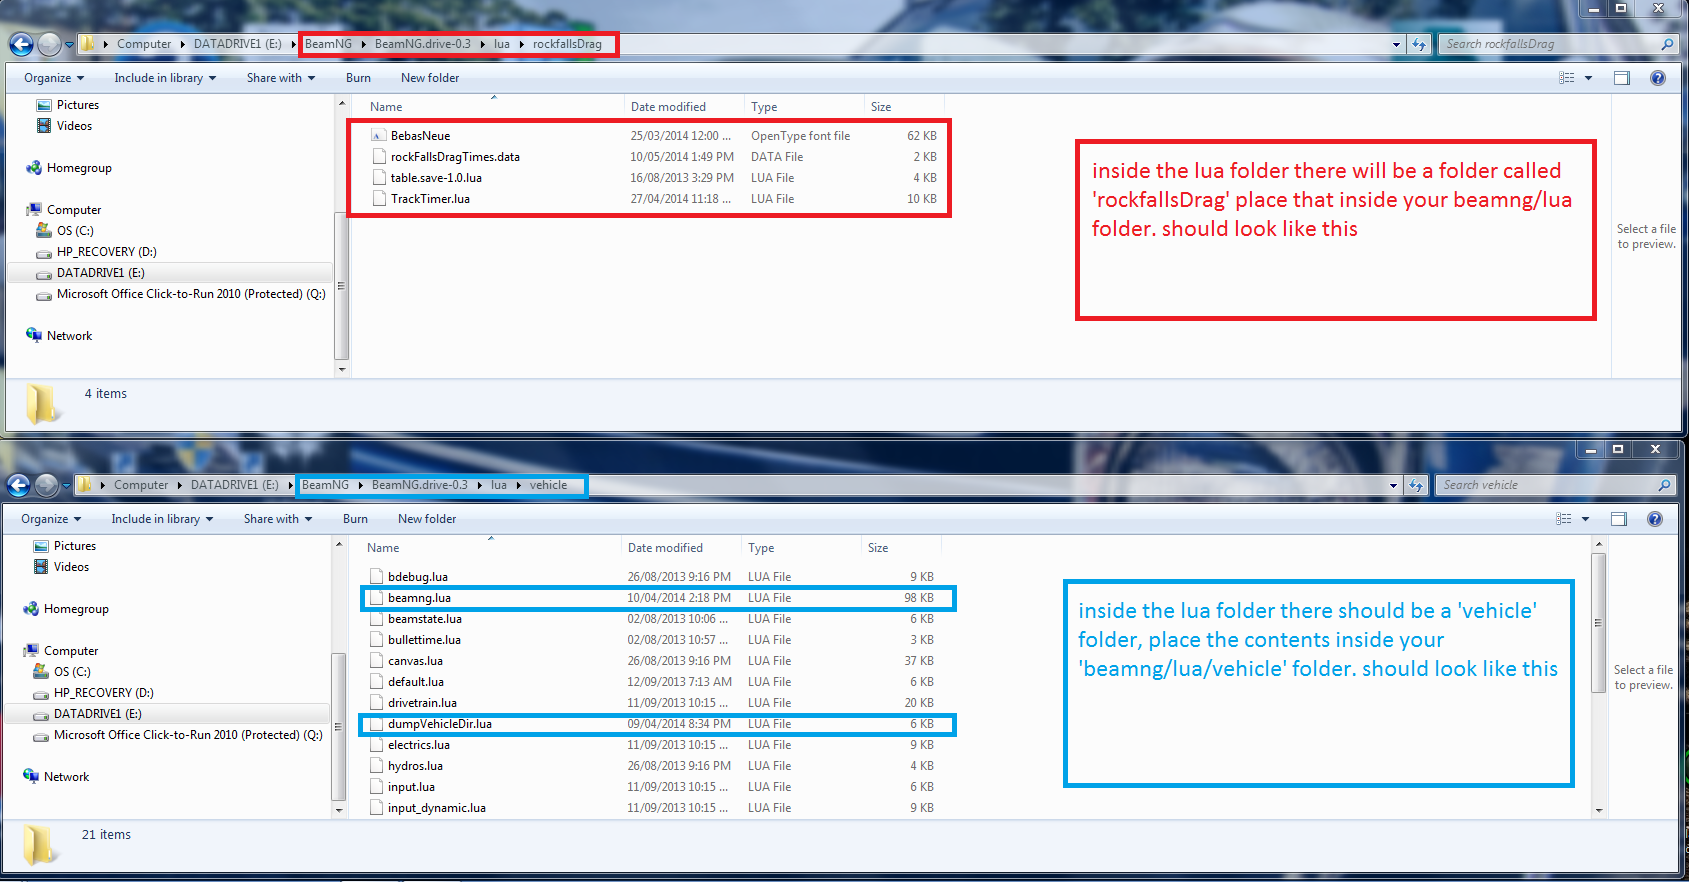The height and width of the screenshot is (882, 1689).
Task: Open view options arrow in vehicle window
Action: [1585, 519]
